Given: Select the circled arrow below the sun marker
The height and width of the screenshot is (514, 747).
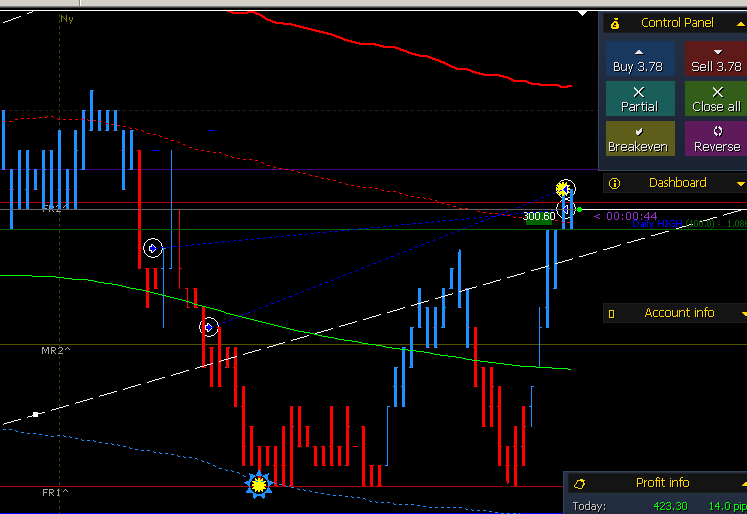Looking at the screenshot, I should pos(565,209).
